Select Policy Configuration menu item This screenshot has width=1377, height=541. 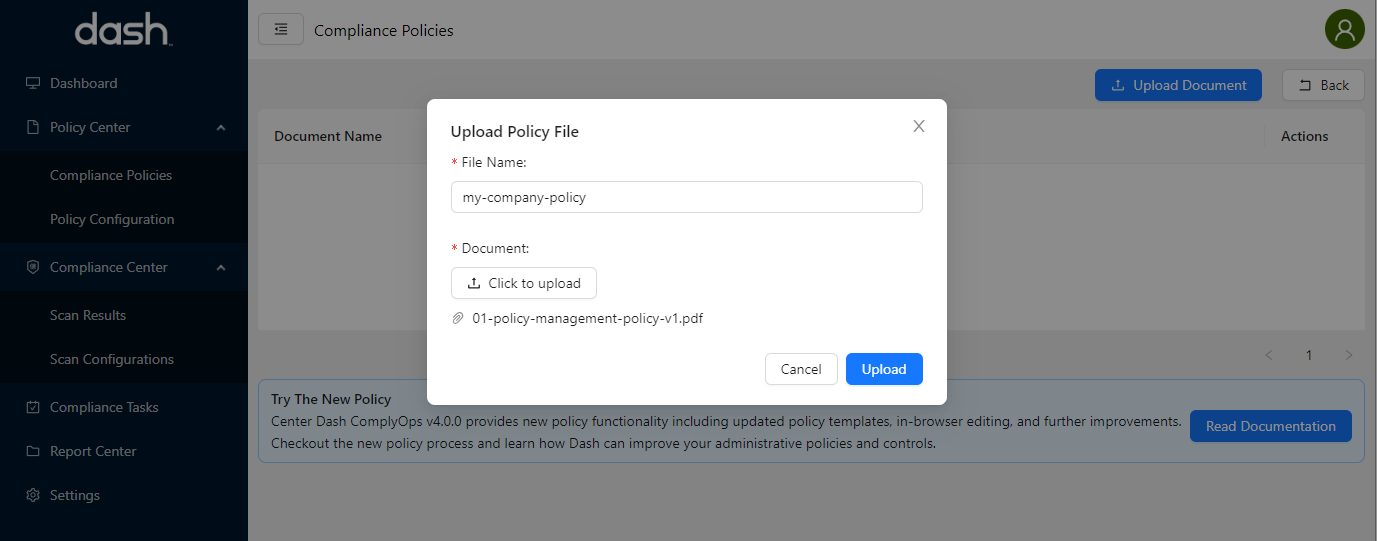tap(112, 219)
